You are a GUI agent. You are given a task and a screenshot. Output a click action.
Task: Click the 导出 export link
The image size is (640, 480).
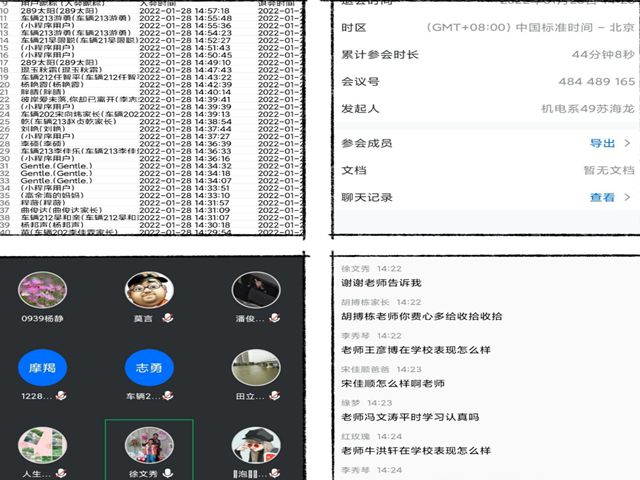(x=602, y=144)
